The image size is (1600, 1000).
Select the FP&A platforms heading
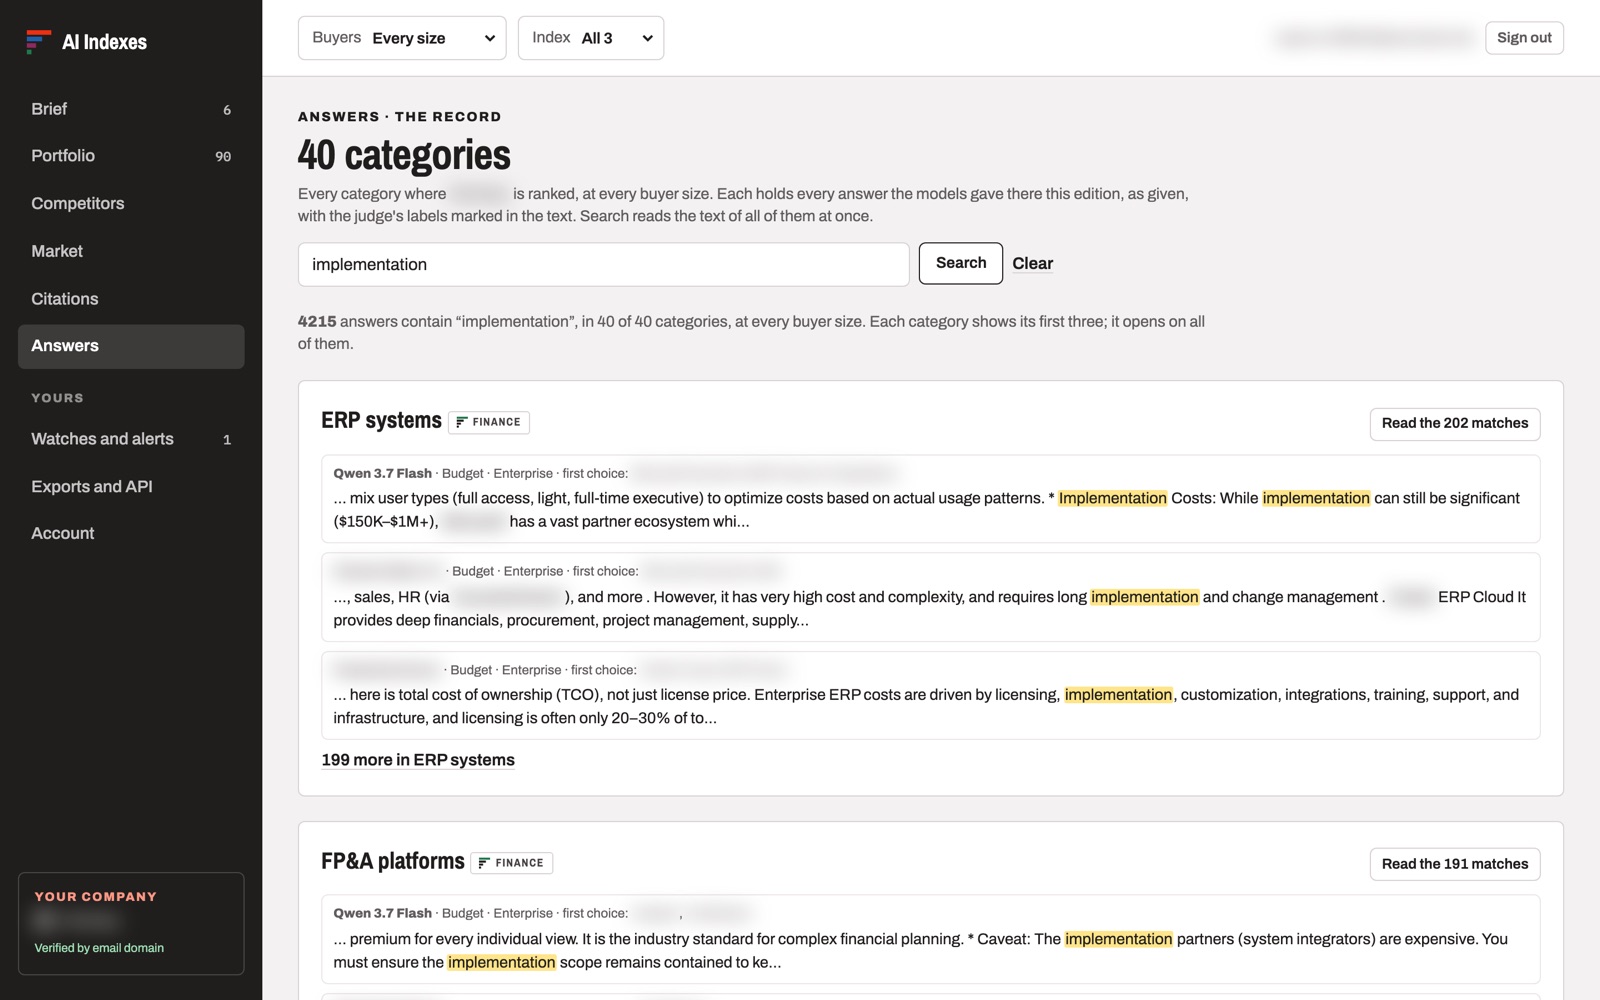393,861
